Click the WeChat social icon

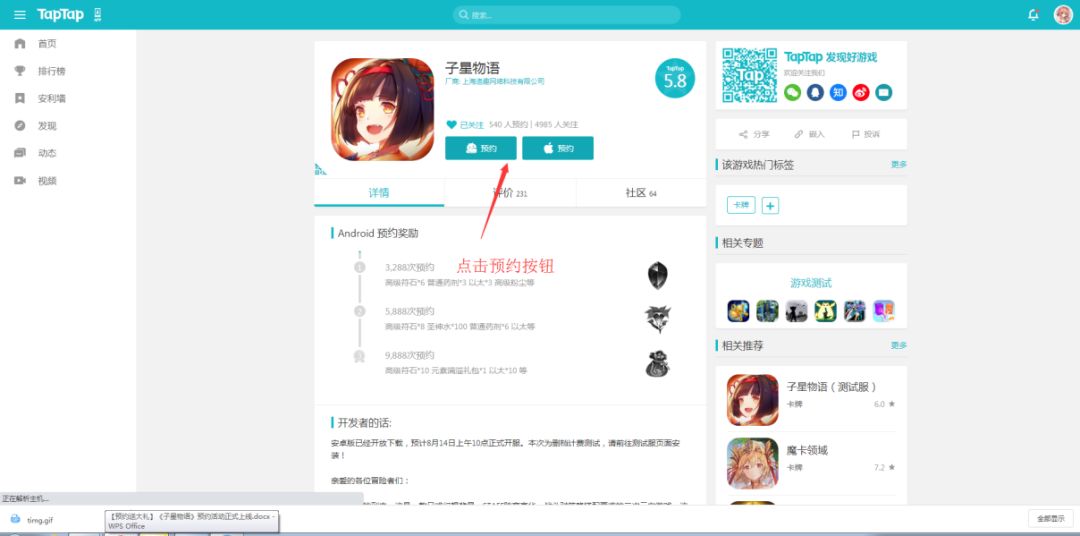pos(793,92)
